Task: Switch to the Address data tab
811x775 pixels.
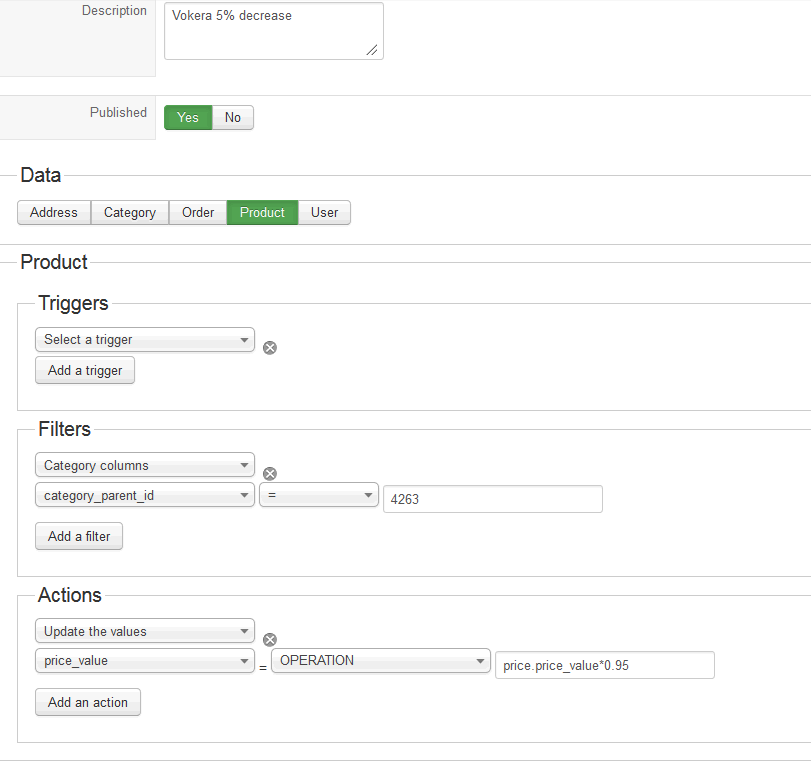Action: [x=54, y=213]
